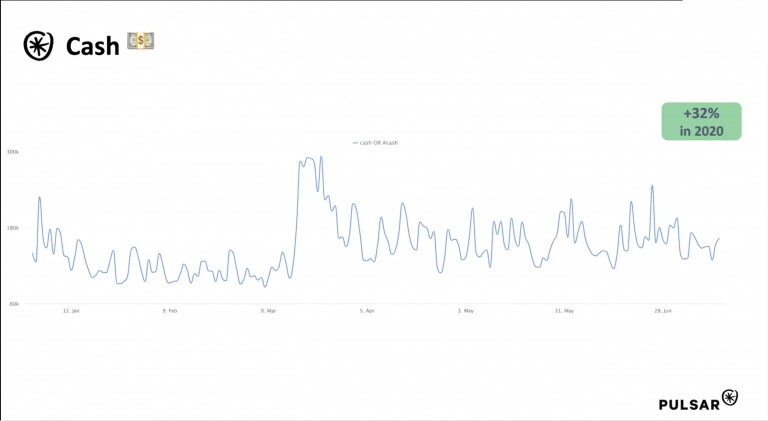
Task: Click the 60k y-axis label
Action: point(14,304)
